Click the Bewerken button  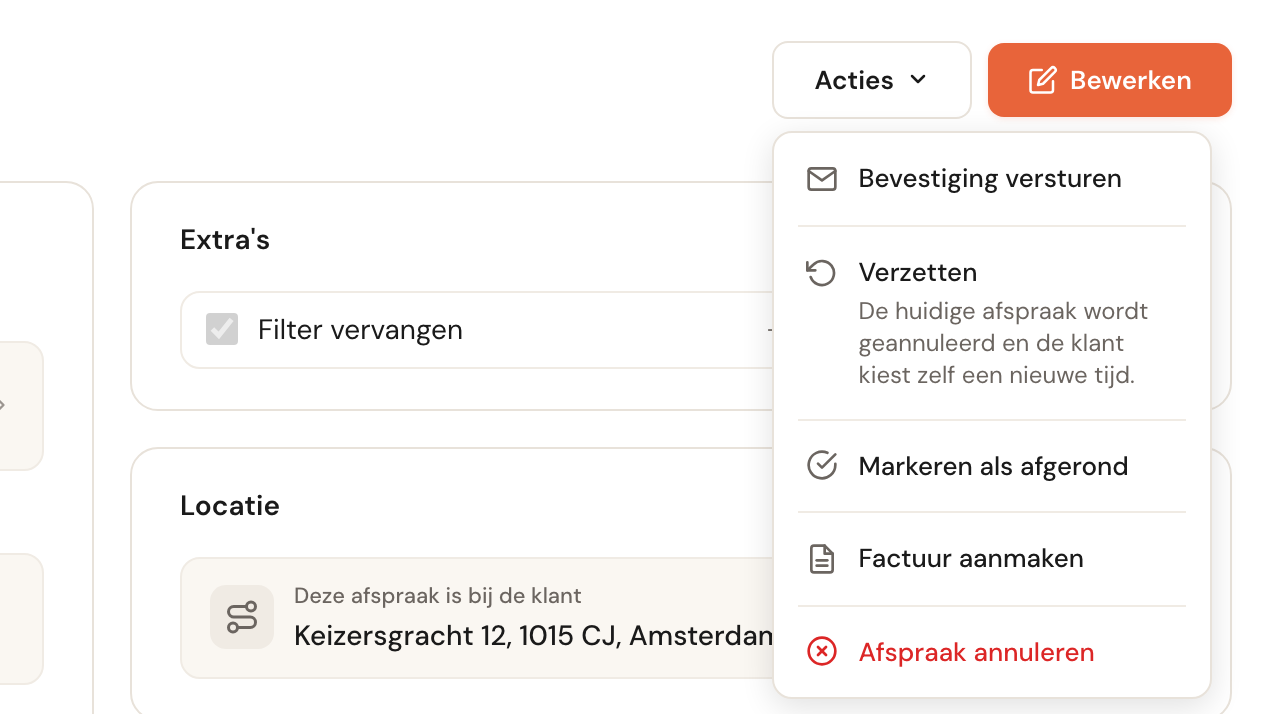tap(1109, 80)
